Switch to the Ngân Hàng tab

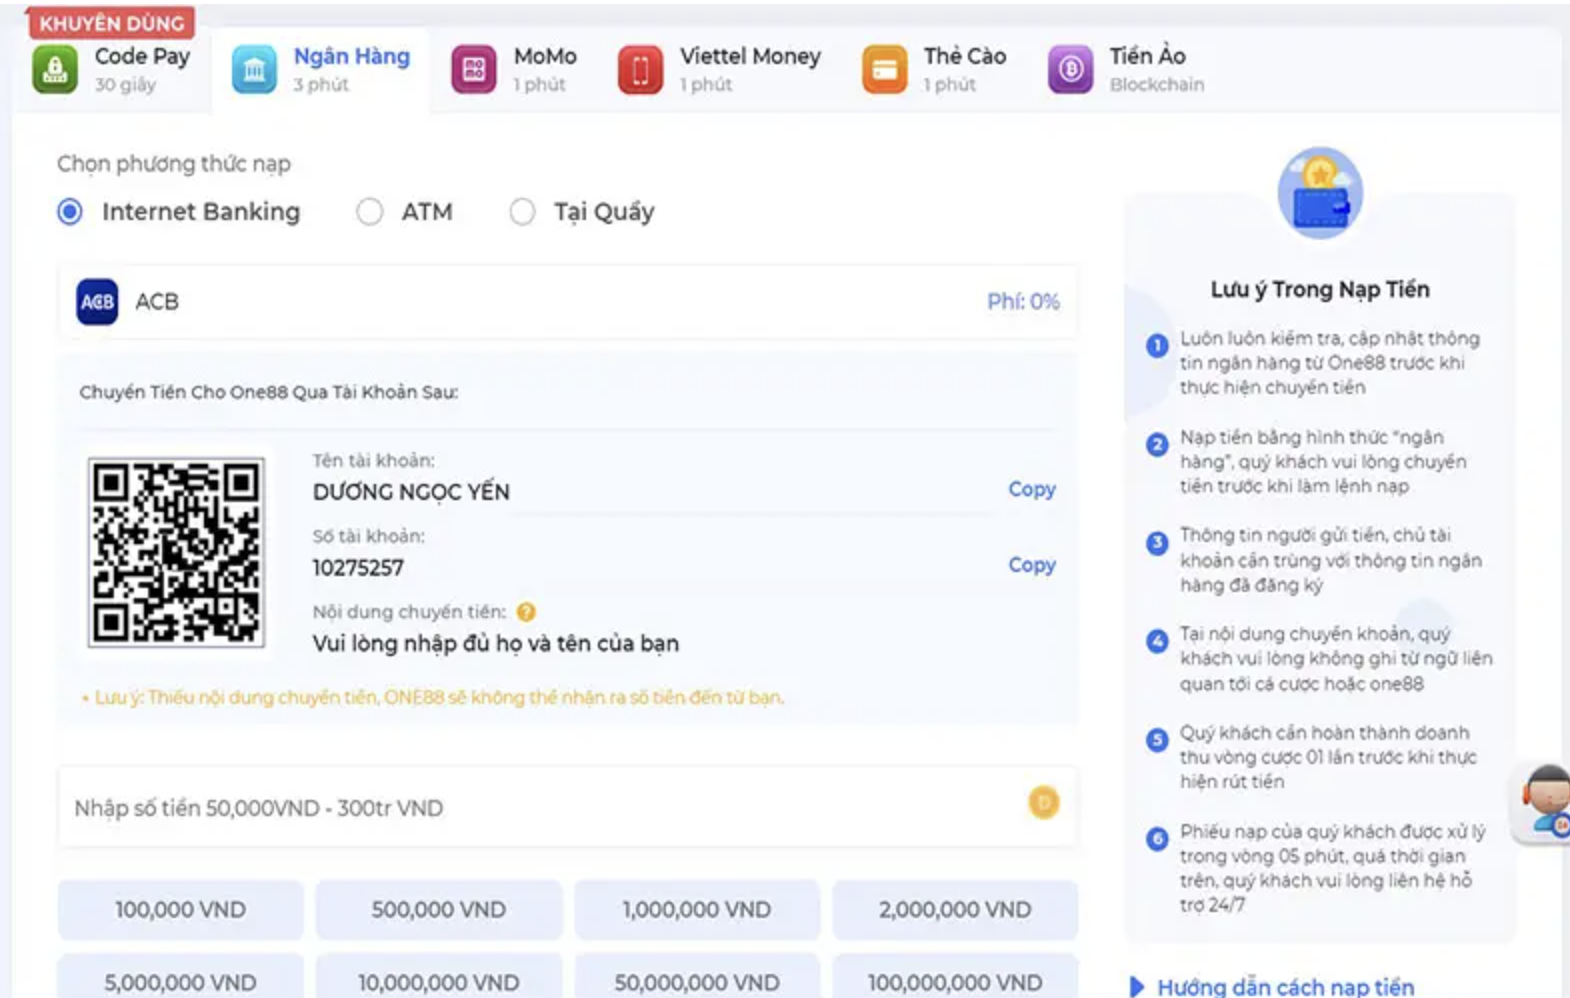pyautogui.click(x=321, y=70)
